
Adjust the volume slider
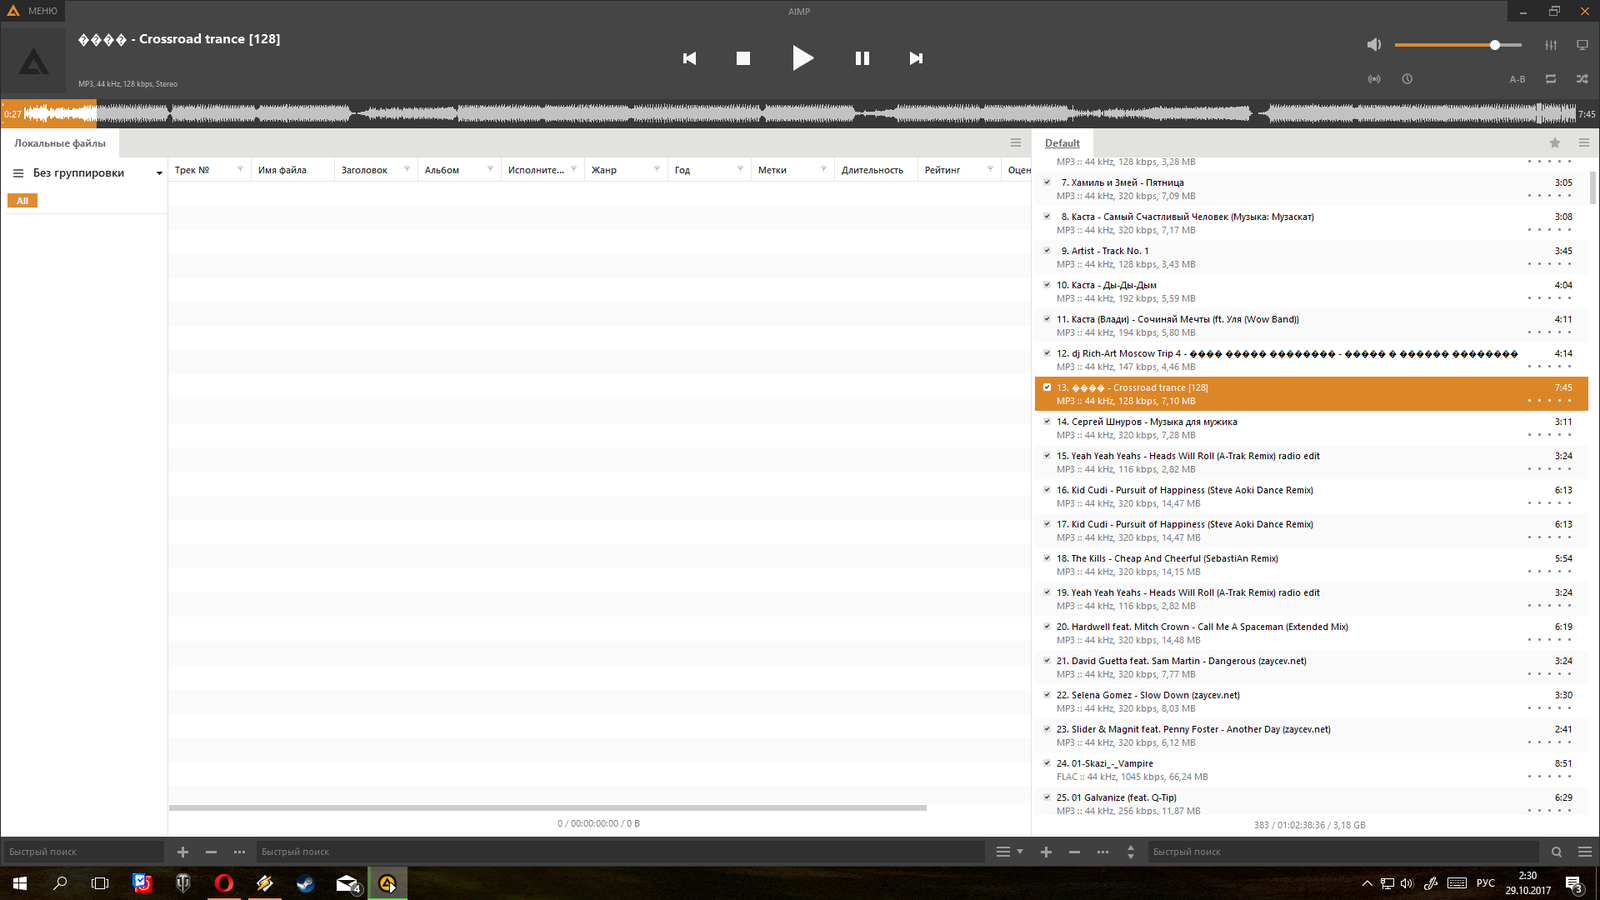click(x=1458, y=45)
